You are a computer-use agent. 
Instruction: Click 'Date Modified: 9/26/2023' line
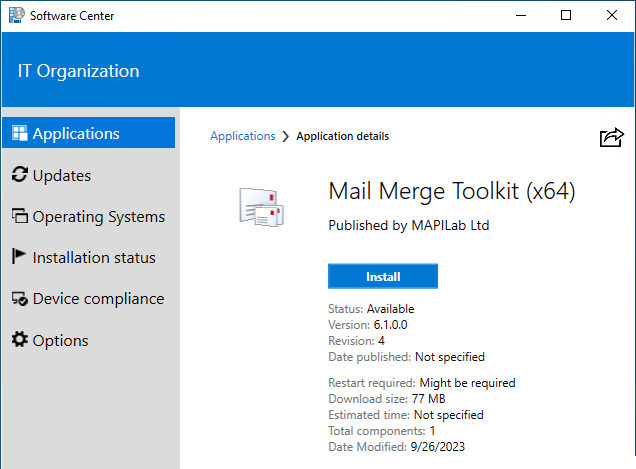click(x=396, y=447)
